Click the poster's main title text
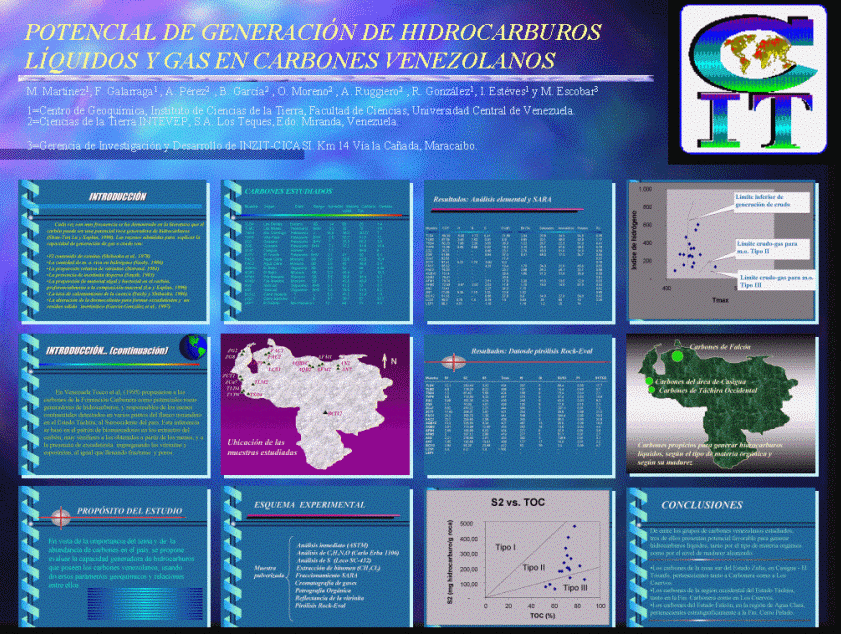841x634 pixels. point(311,44)
